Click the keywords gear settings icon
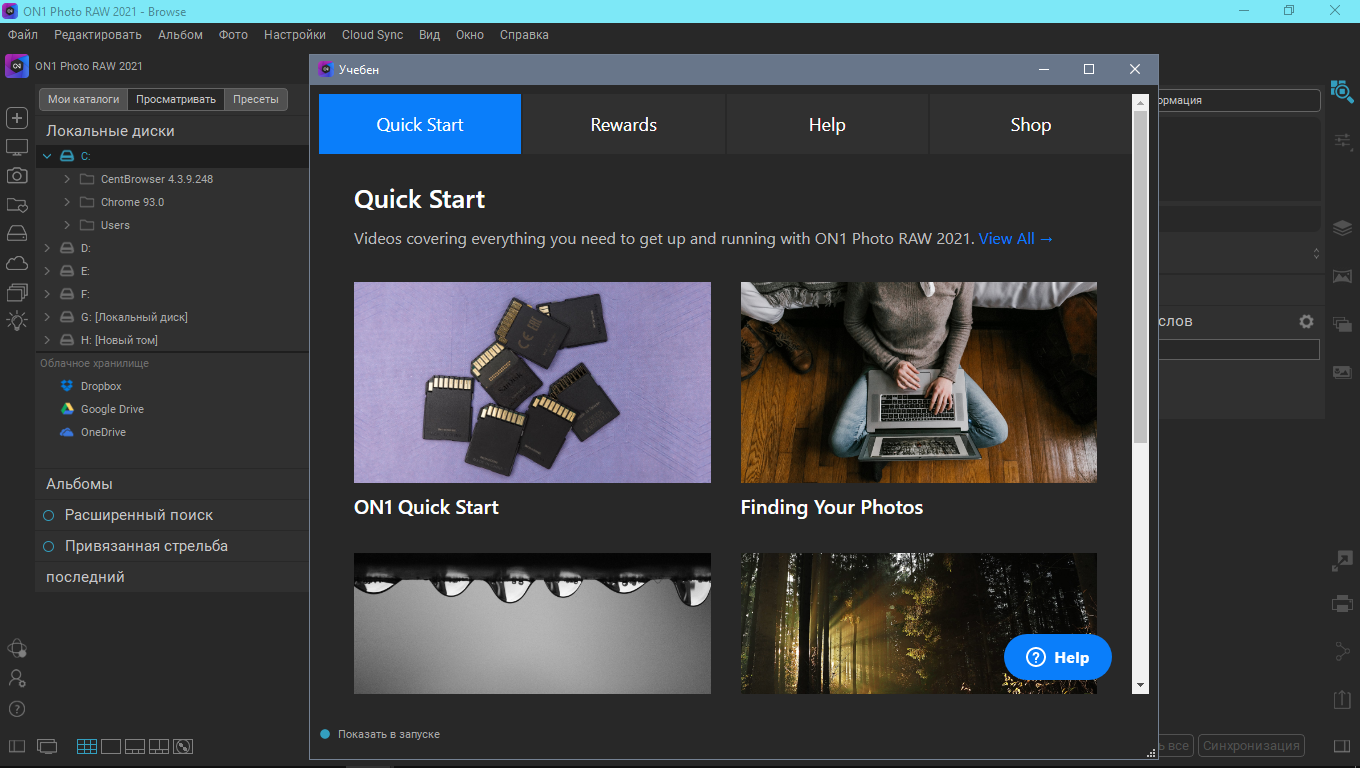 tap(1306, 322)
